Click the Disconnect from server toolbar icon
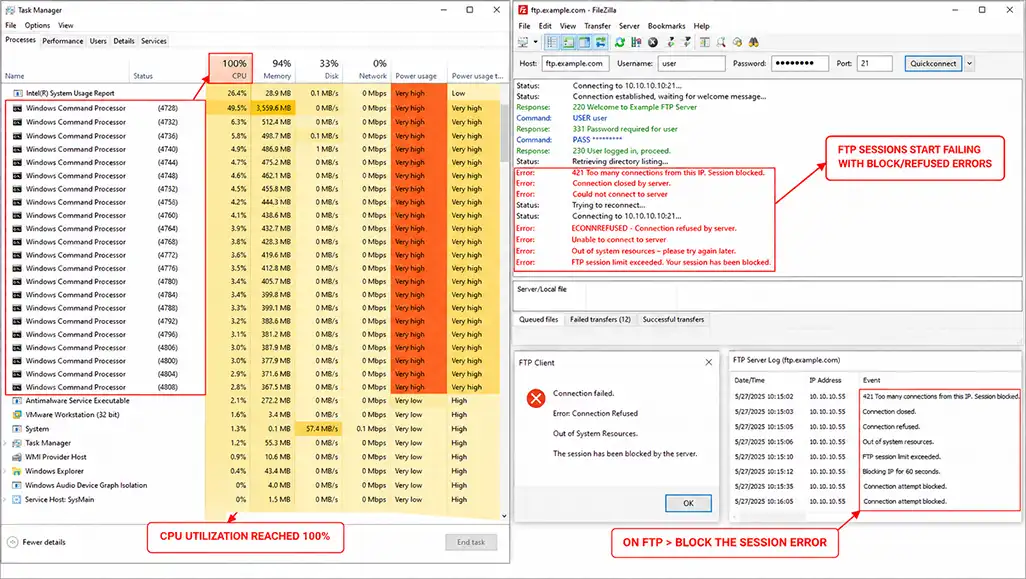Screen dimensions: 1026x579 tap(670, 42)
